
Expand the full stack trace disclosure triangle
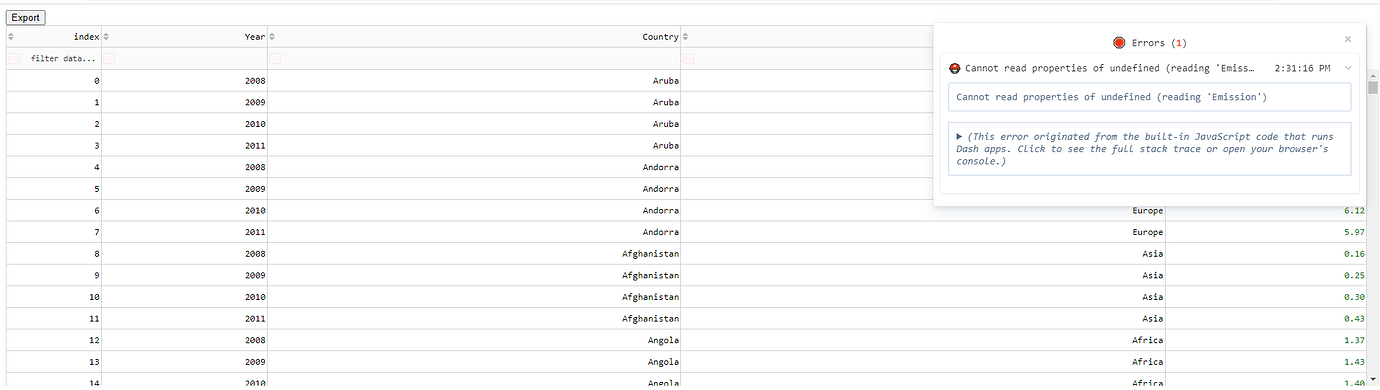(960, 136)
